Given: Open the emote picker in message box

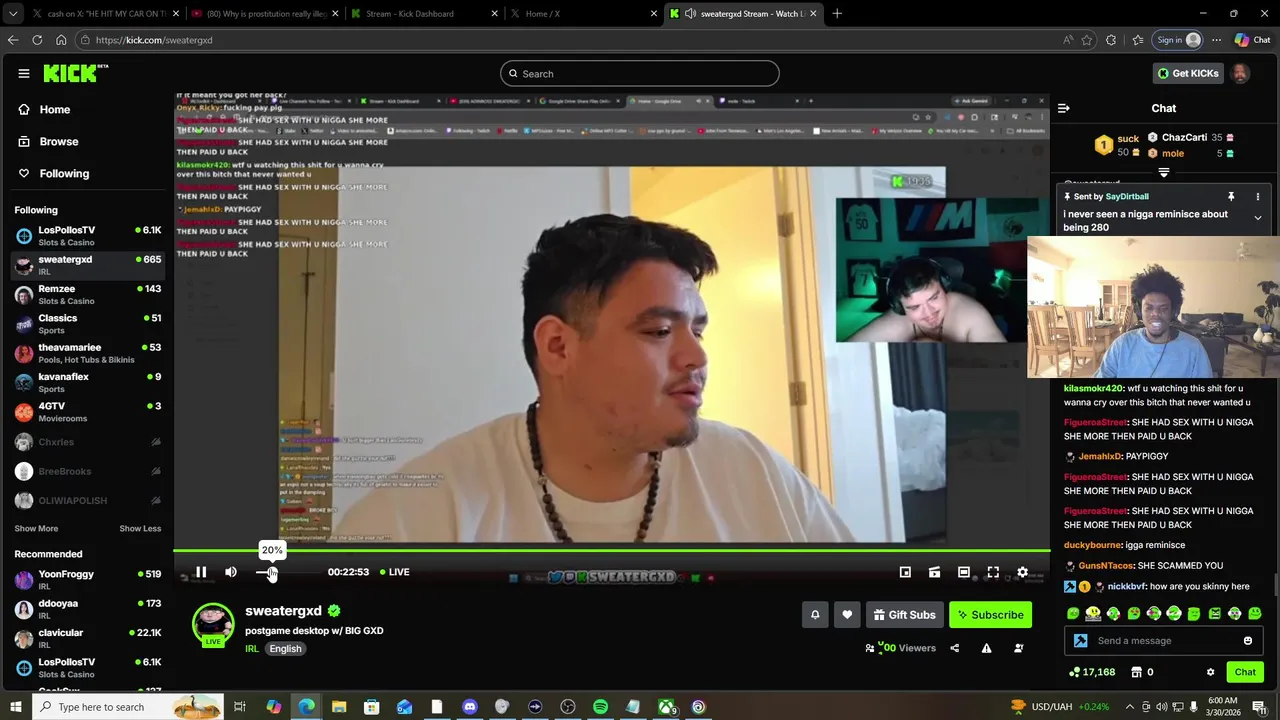Looking at the screenshot, I should (1248, 641).
